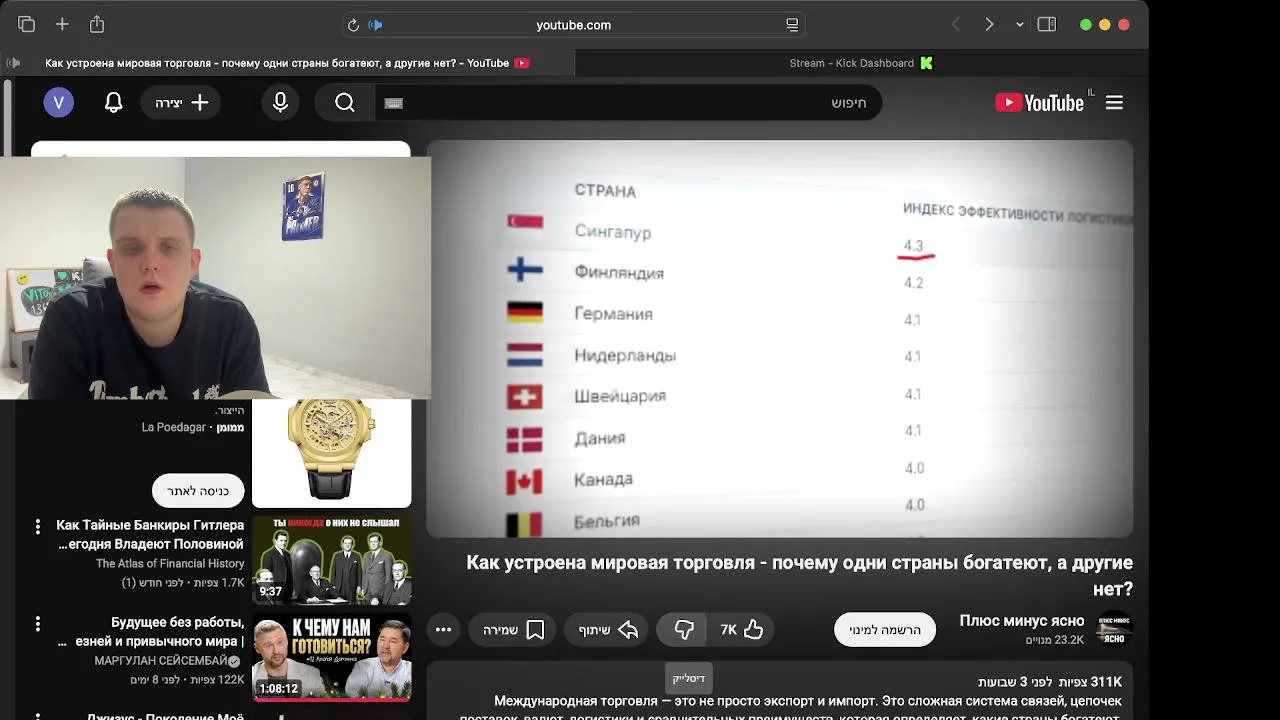Click the search magnifier icon
The width and height of the screenshot is (1280, 720).
(345, 103)
